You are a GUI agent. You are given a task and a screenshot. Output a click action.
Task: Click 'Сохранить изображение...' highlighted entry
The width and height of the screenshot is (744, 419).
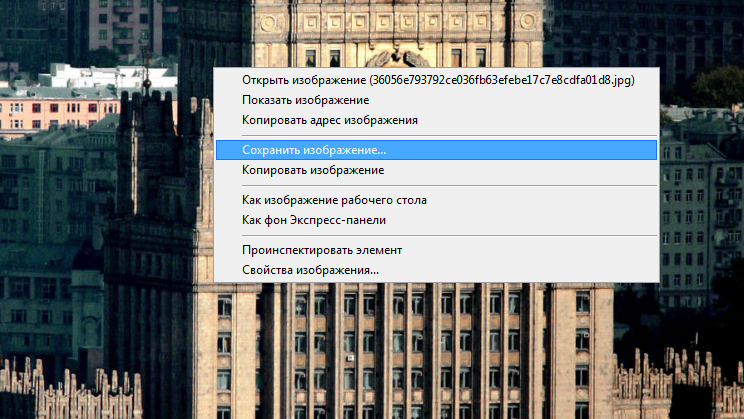(437, 150)
